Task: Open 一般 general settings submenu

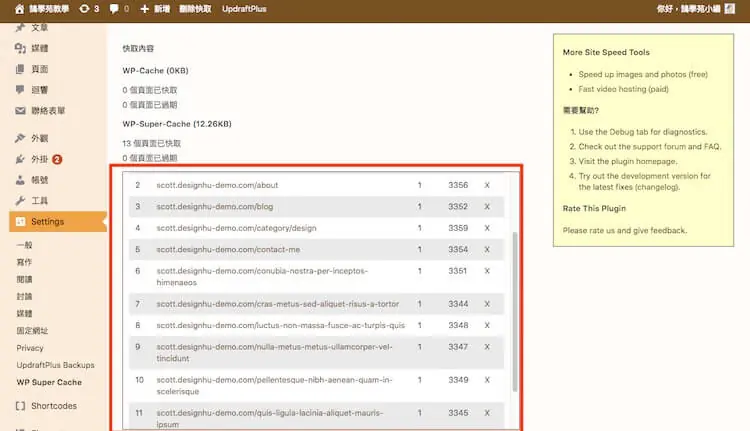Action: click(x=24, y=245)
